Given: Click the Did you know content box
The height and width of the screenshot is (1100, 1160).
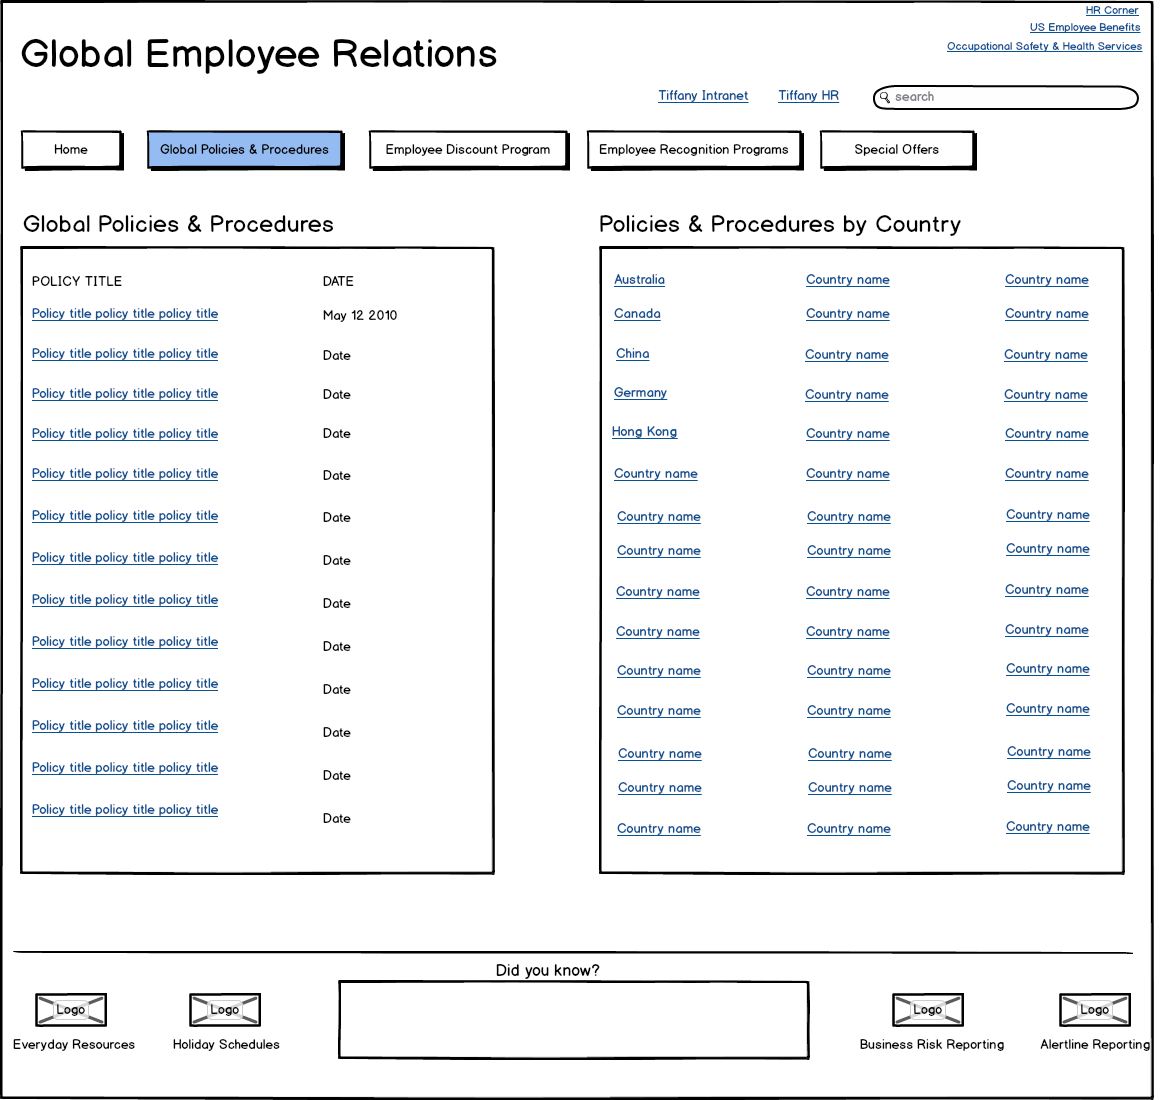Looking at the screenshot, I should [574, 1020].
